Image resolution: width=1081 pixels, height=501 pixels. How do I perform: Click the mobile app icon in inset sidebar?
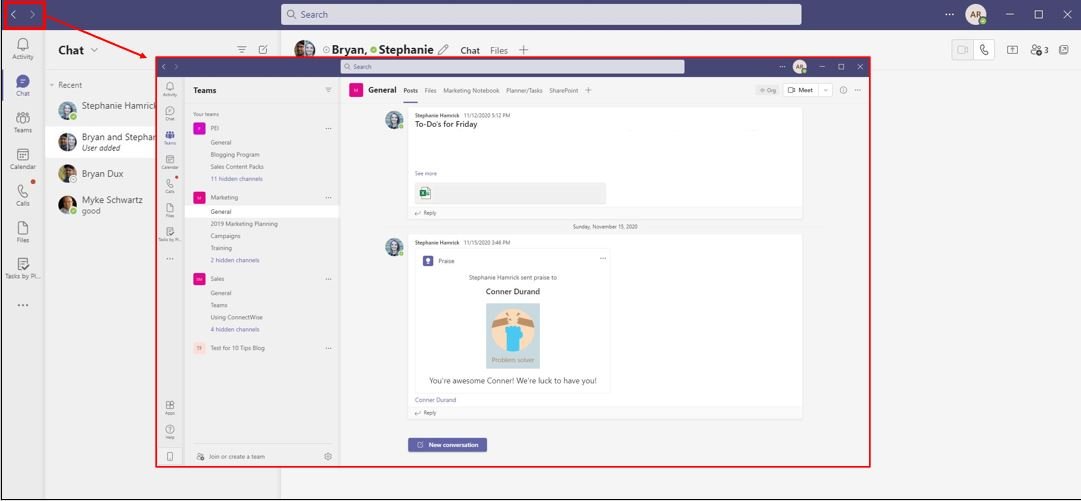coord(170,456)
